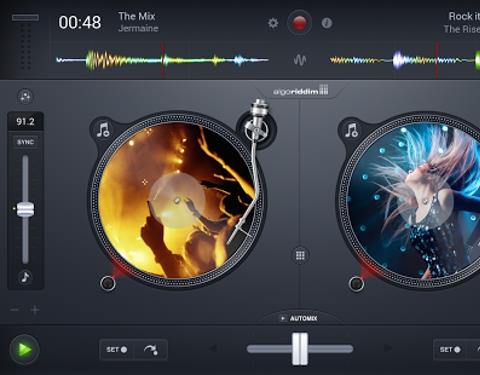This screenshot has width=480, height=375.
Task: Click the artist name Jermaine
Action: click(138, 28)
